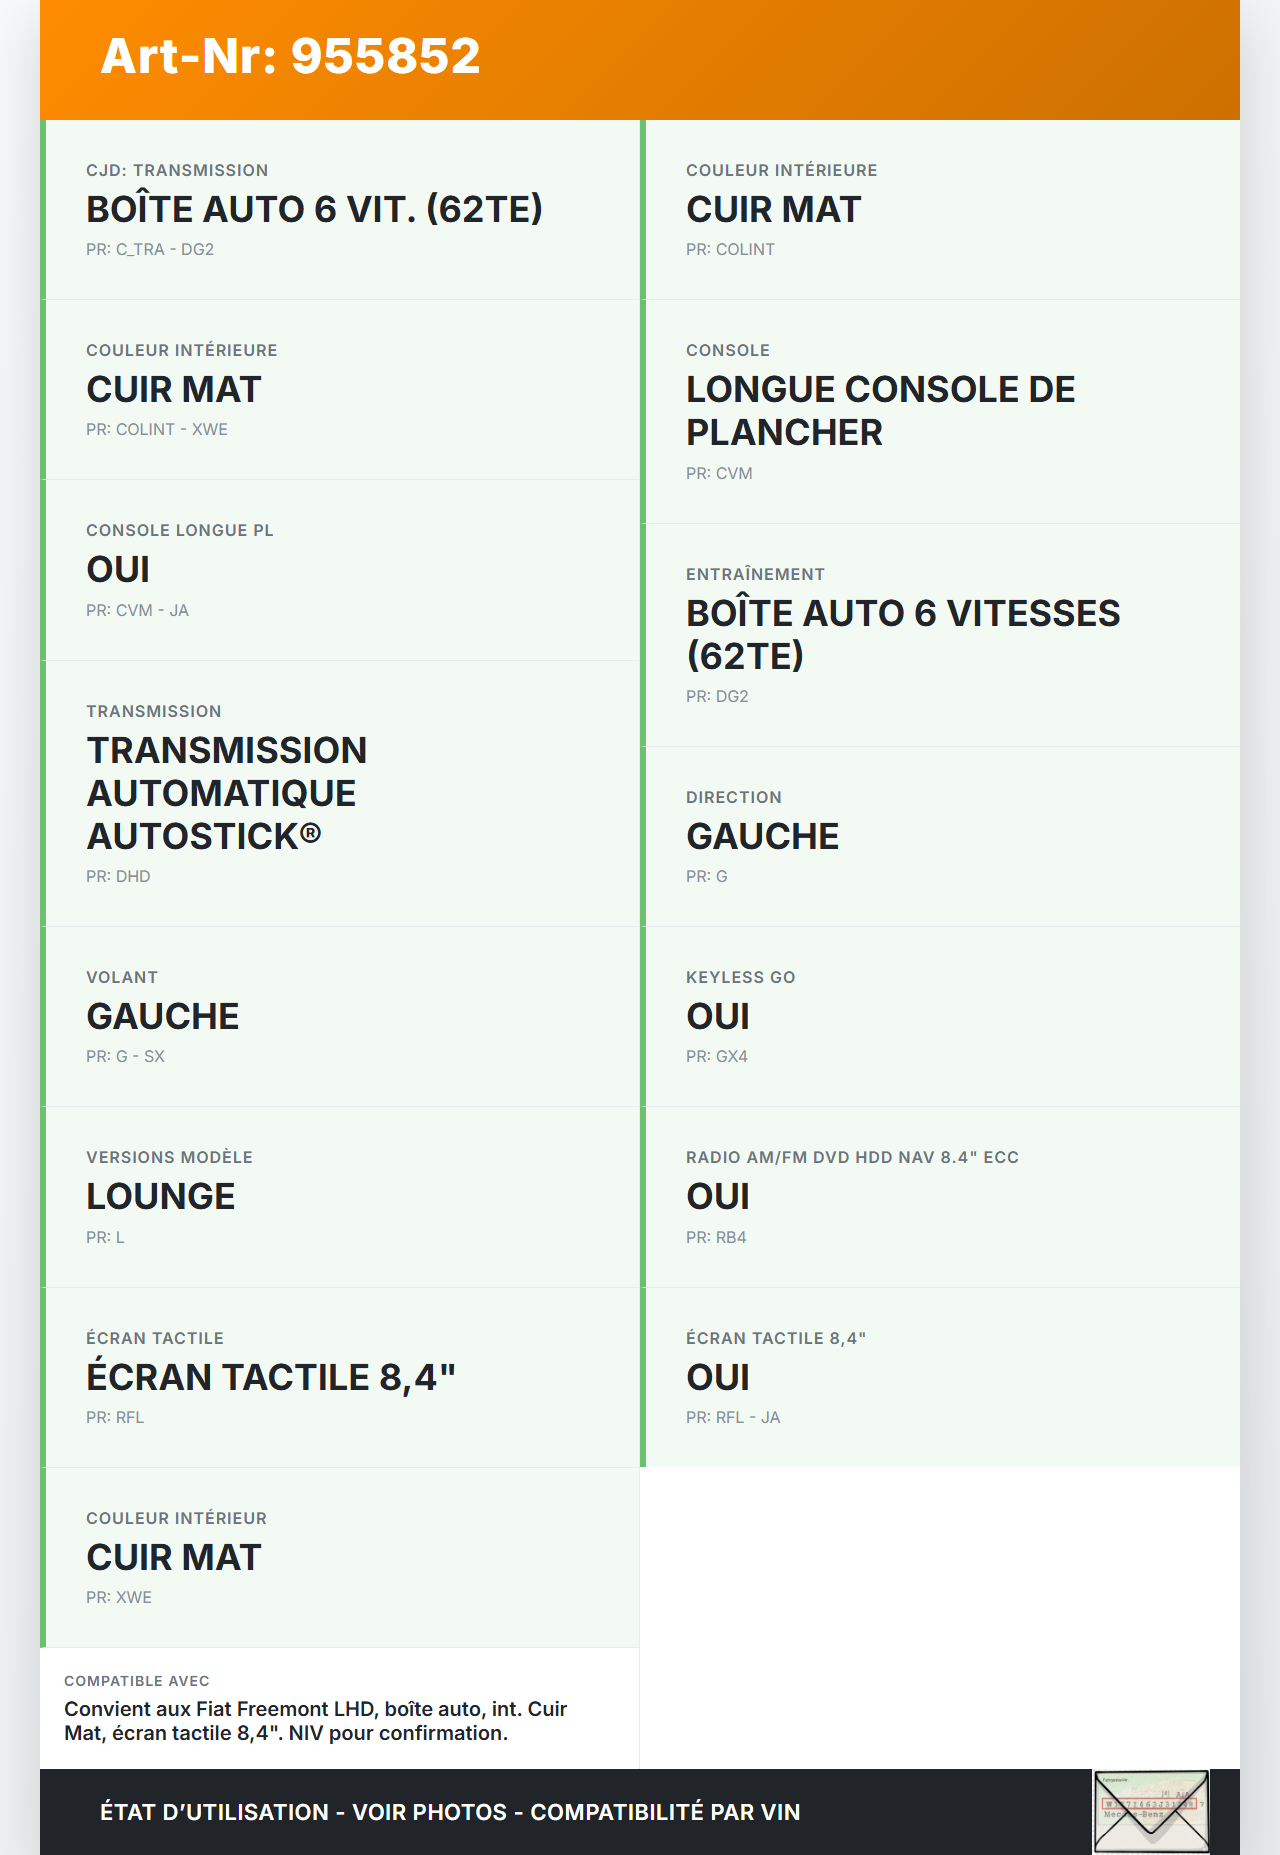
Task: Select the VOLANT spec label
Action: click(x=122, y=978)
